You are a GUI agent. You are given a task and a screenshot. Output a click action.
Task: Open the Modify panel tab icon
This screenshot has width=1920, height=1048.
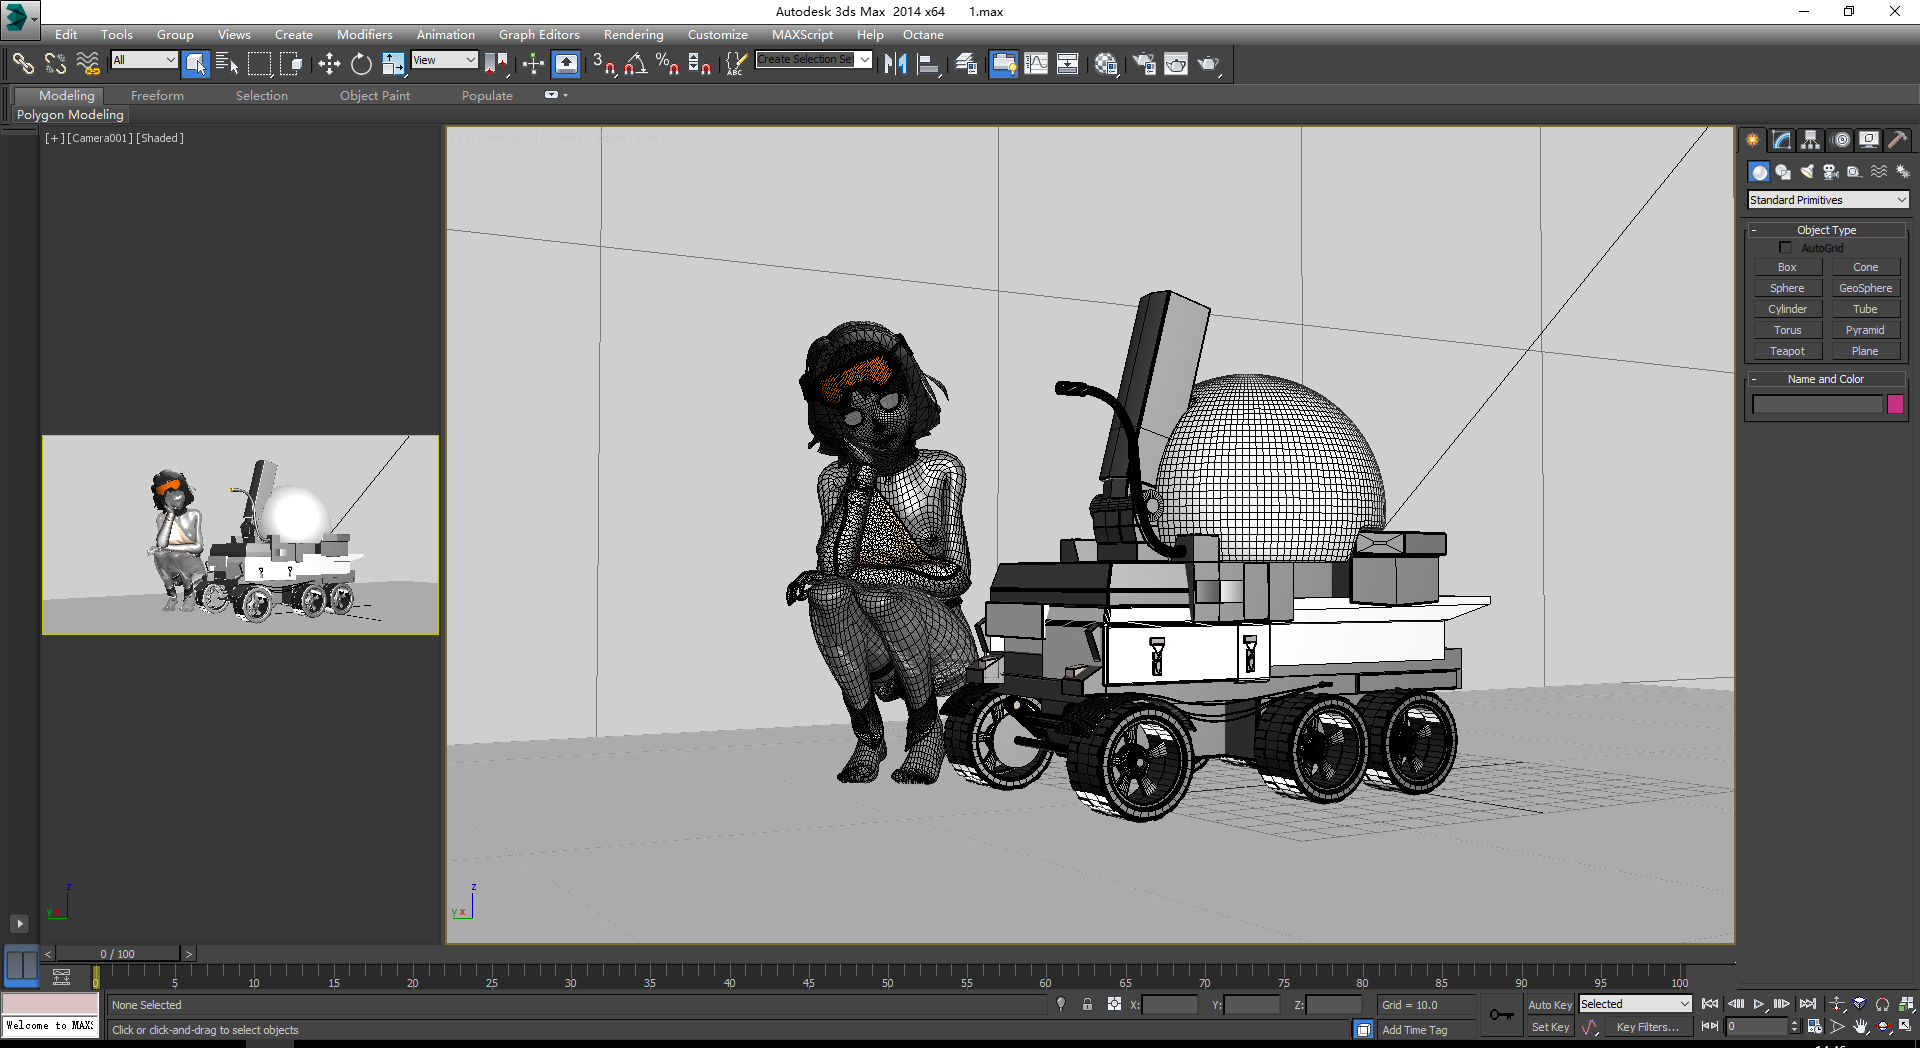[1781, 140]
